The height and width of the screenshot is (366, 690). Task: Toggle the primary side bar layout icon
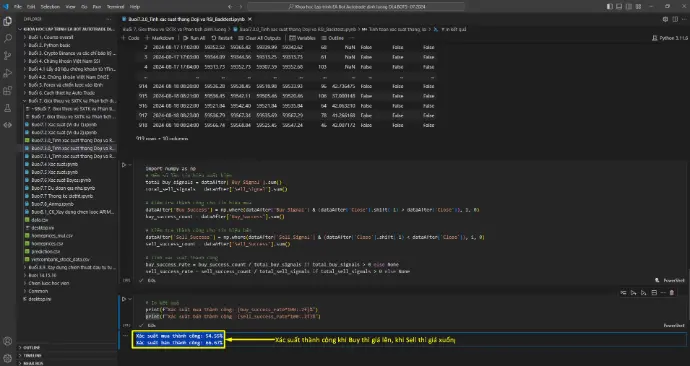[609, 7]
